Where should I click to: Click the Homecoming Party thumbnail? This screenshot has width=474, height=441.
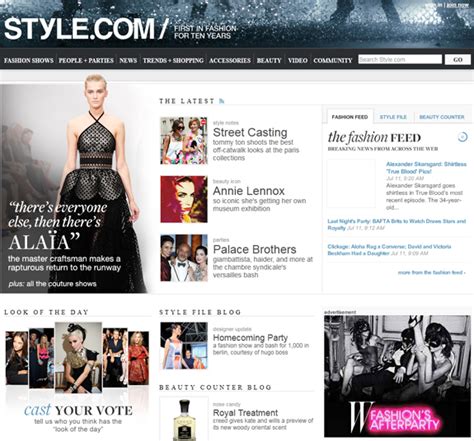point(184,346)
